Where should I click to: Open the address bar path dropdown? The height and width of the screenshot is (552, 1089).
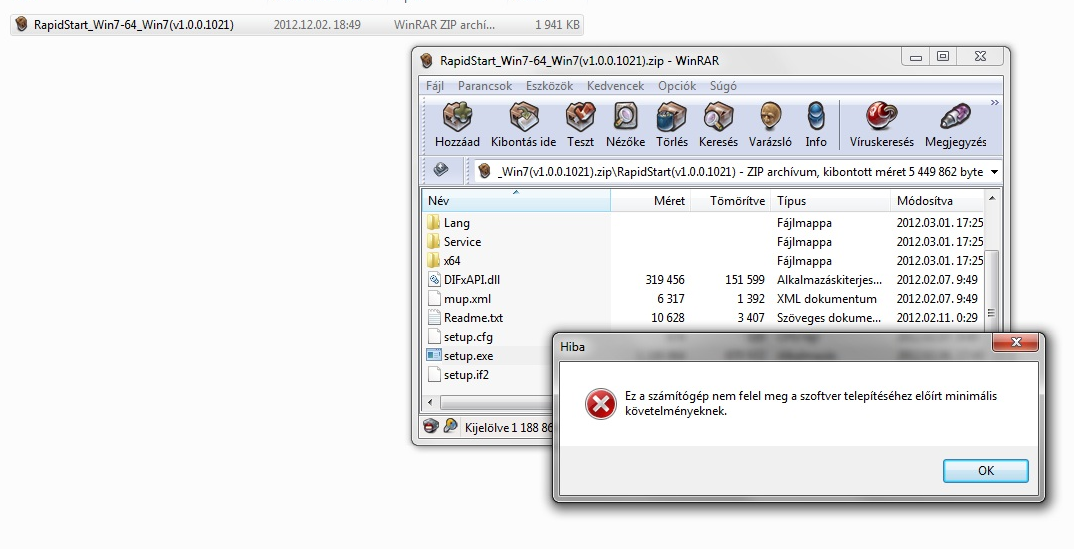pyautogui.click(x=994, y=172)
